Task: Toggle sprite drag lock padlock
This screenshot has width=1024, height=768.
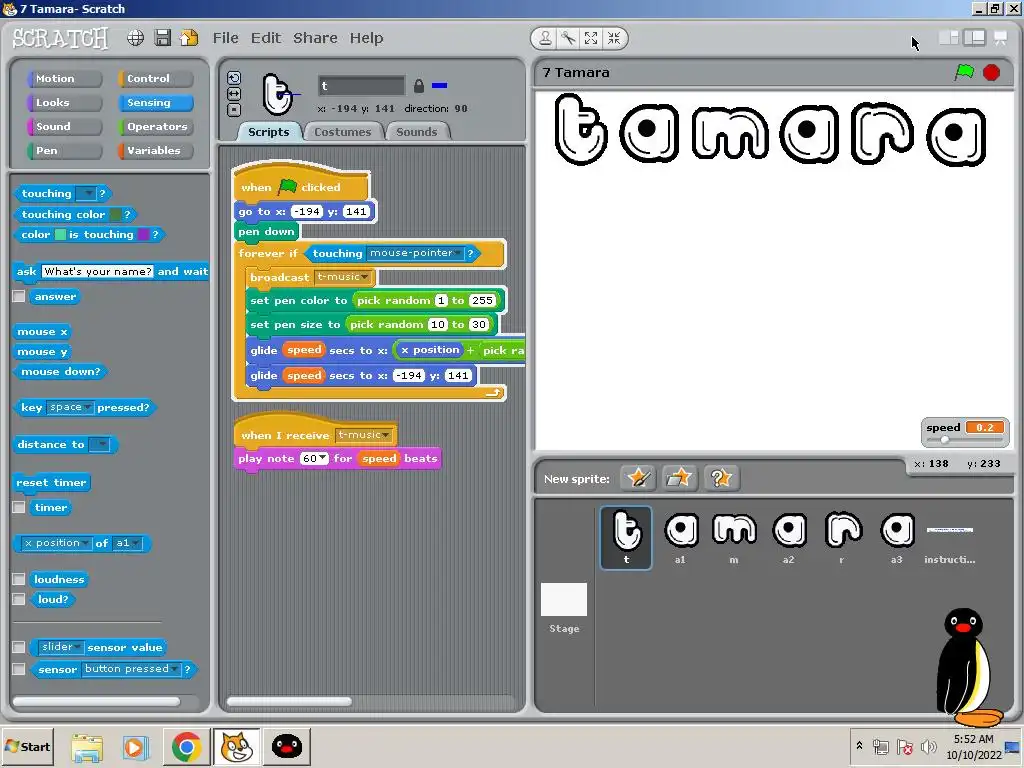Action: point(419,86)
